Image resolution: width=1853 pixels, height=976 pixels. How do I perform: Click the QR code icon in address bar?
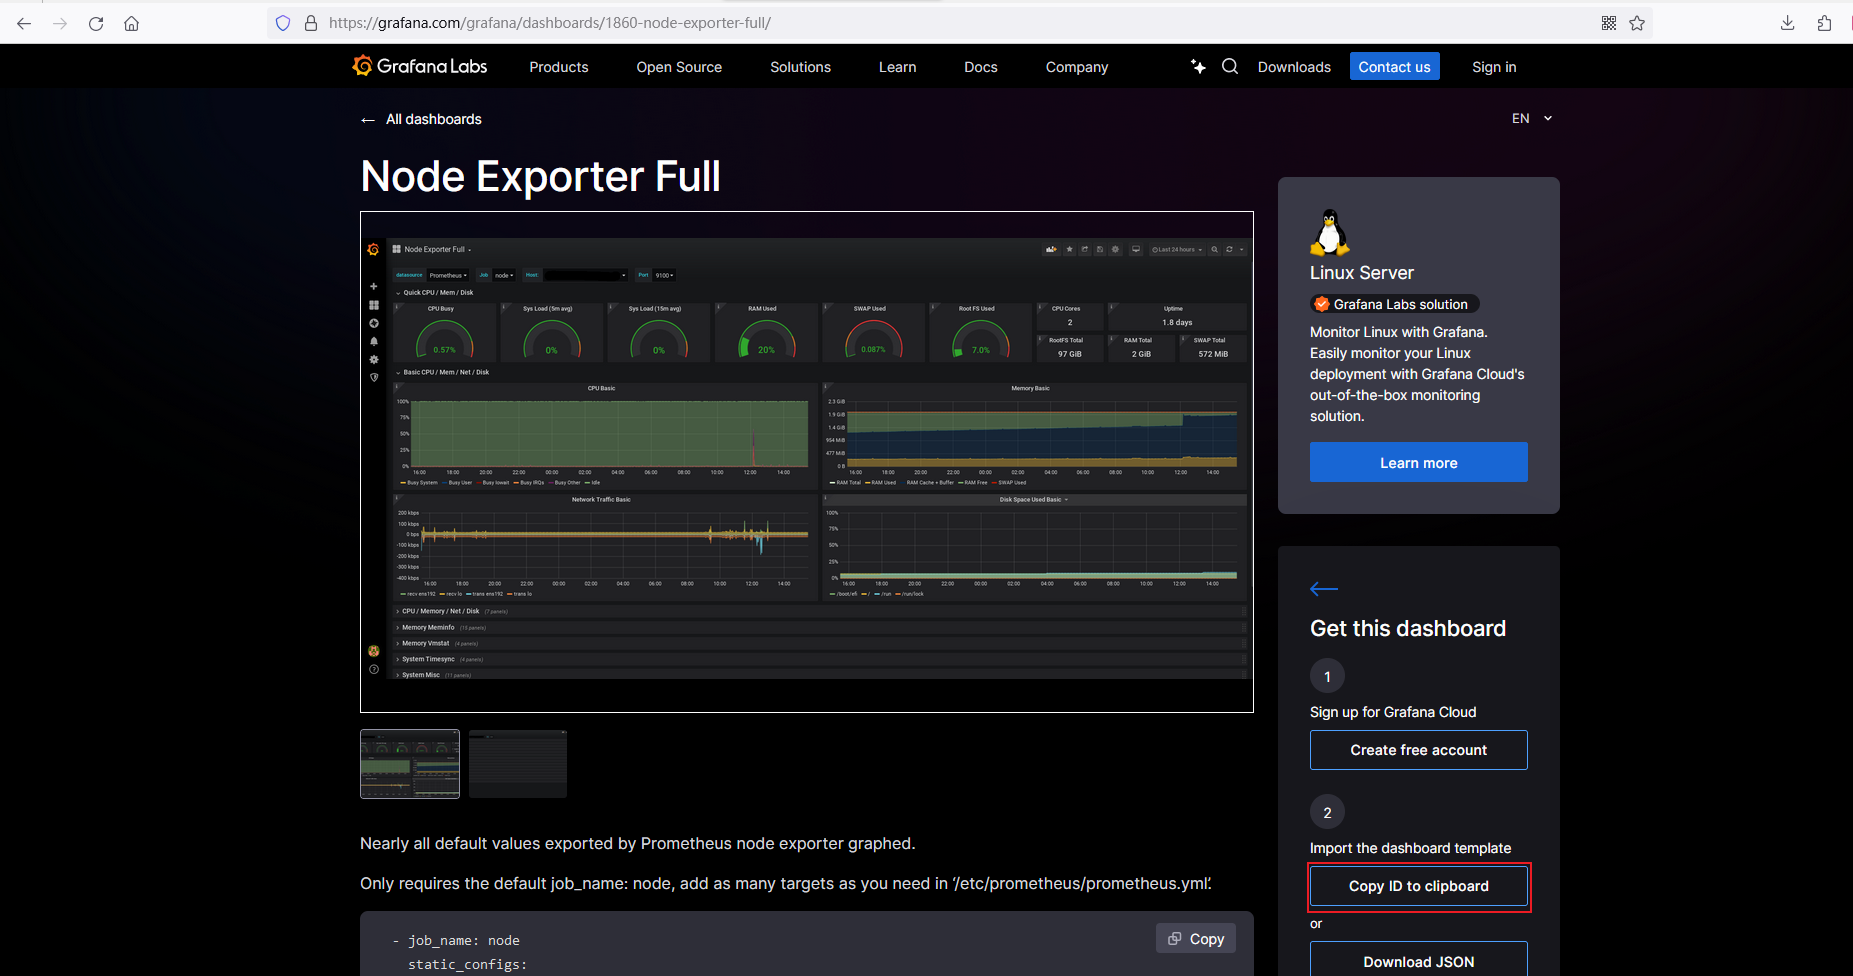pos(1609,23)
